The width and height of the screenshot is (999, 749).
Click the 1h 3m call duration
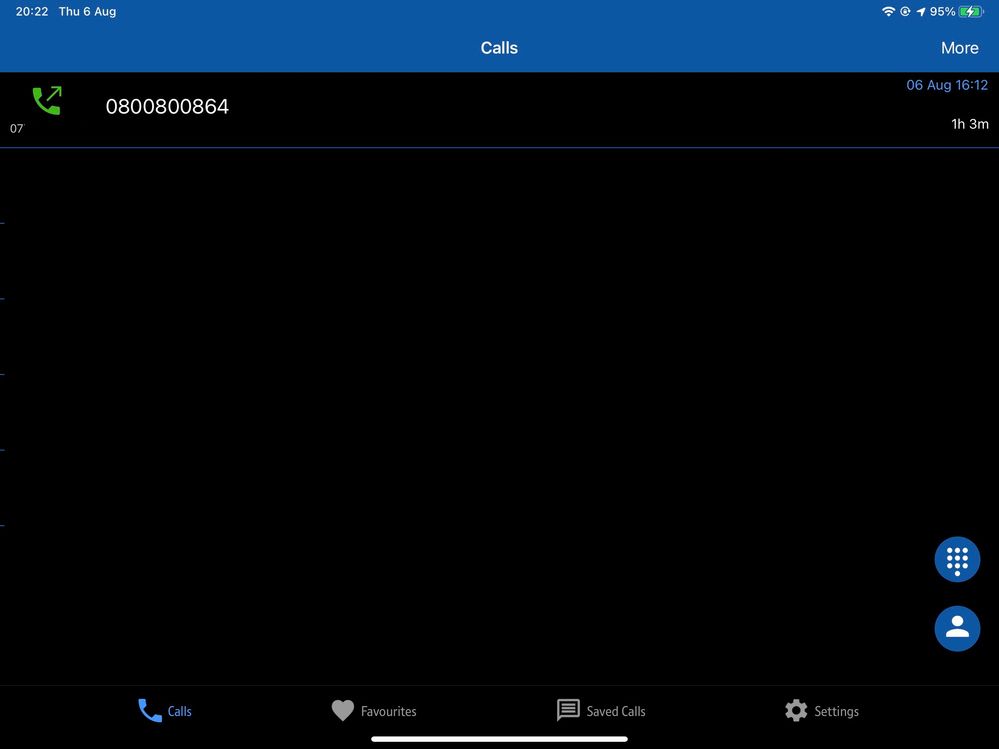969,124
